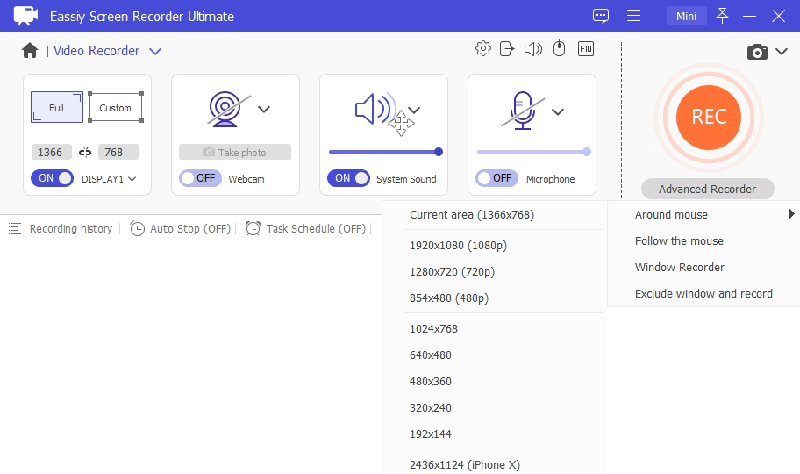The image size is (800, 474).
Task: Select Current area (1366x768)
Action: click(472, 215)
